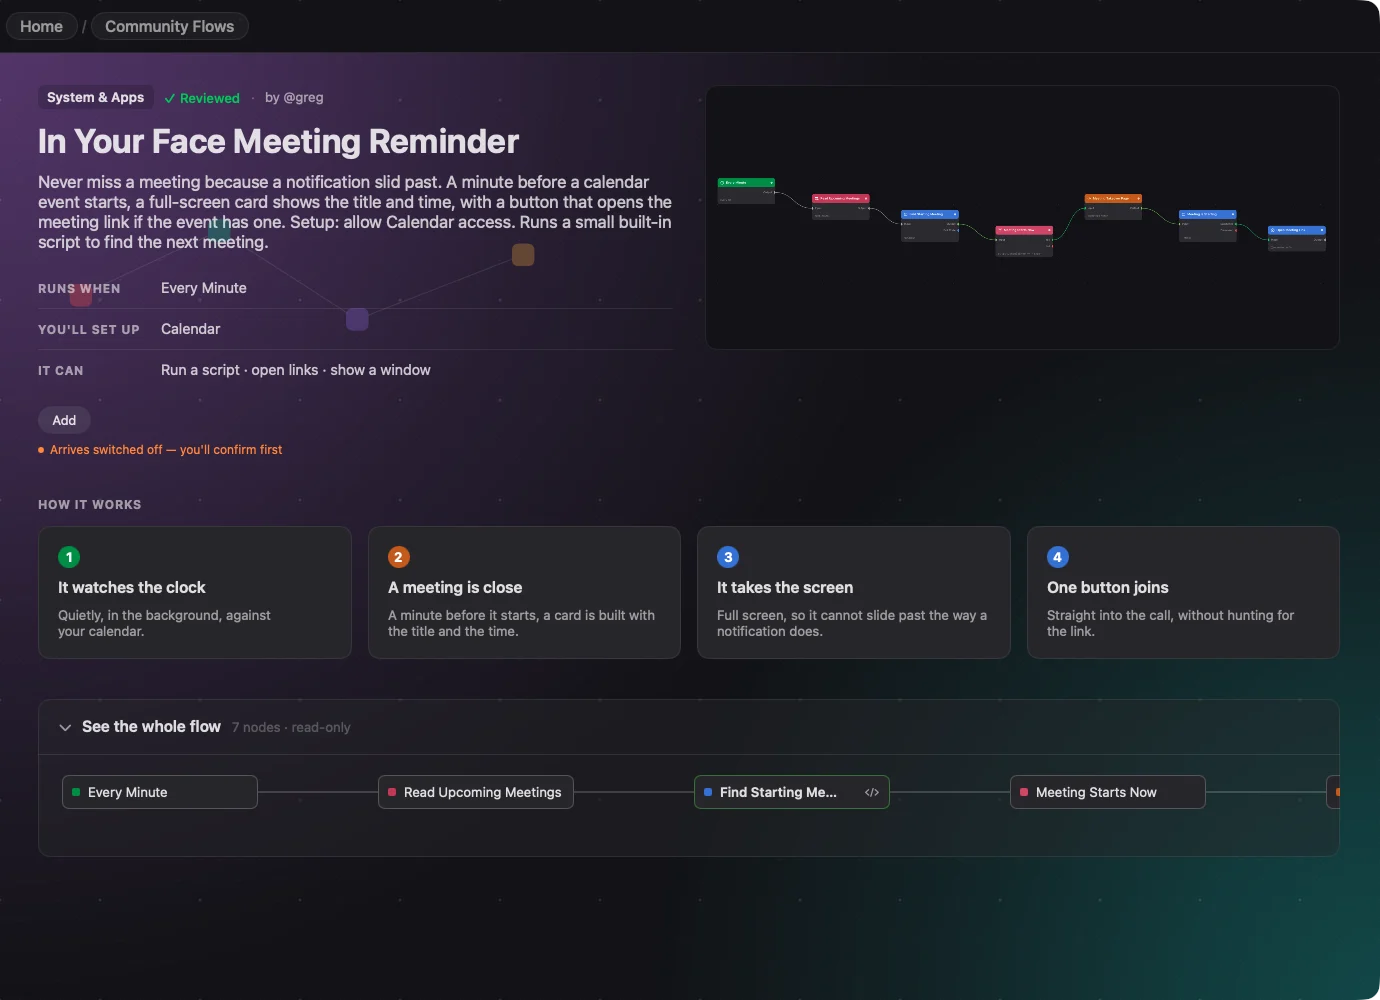Open the Community Flows breadcrumb
This screenshot has height=1000, width=1380.
coord(169,26)
